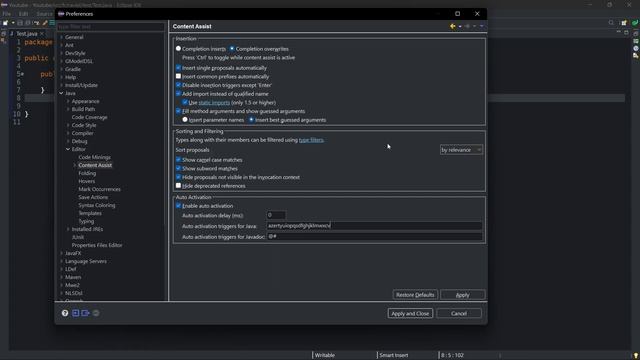640x360 pixels.
Task: Select Folding under Editor
Action: 87,173
